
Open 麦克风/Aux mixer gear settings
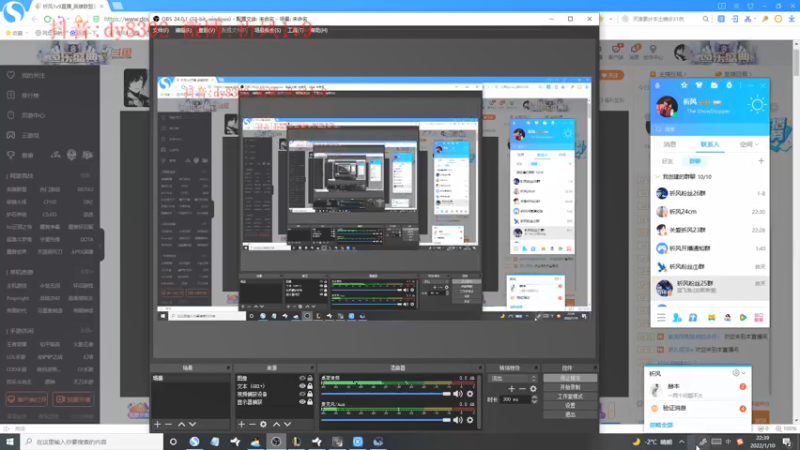pos(470,420)
